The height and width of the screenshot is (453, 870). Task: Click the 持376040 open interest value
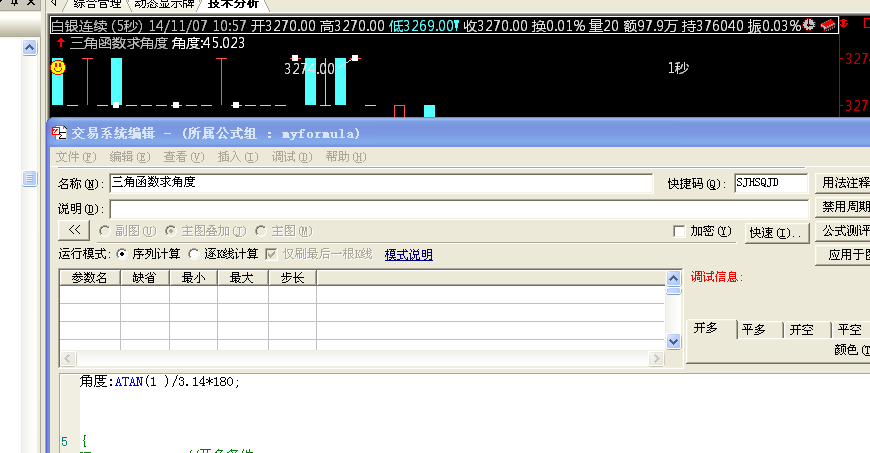tap(712, 26)
